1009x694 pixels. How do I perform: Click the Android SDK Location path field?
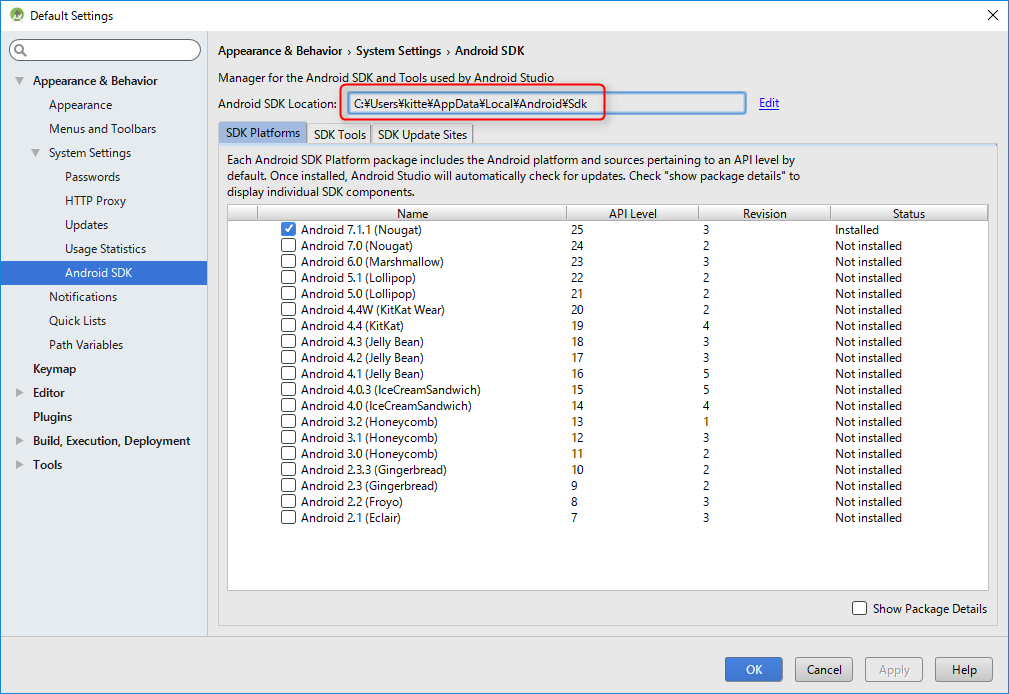click(546, 103)
